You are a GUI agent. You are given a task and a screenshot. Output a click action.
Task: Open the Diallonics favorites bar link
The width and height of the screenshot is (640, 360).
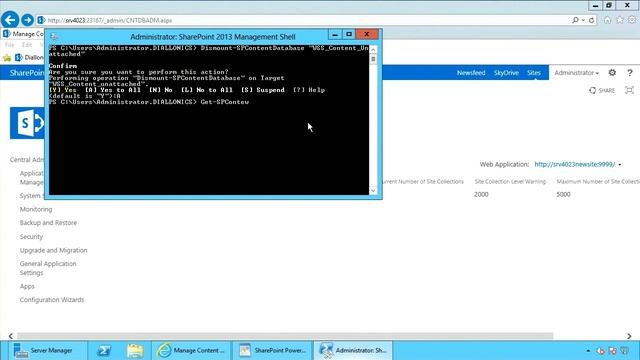coord(29,58)
